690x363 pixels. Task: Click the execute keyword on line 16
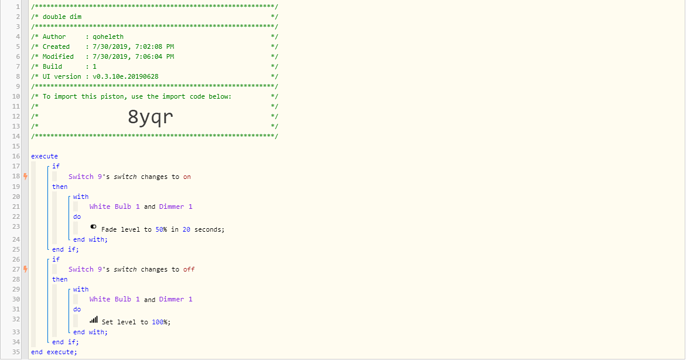[x=44, y=156]
